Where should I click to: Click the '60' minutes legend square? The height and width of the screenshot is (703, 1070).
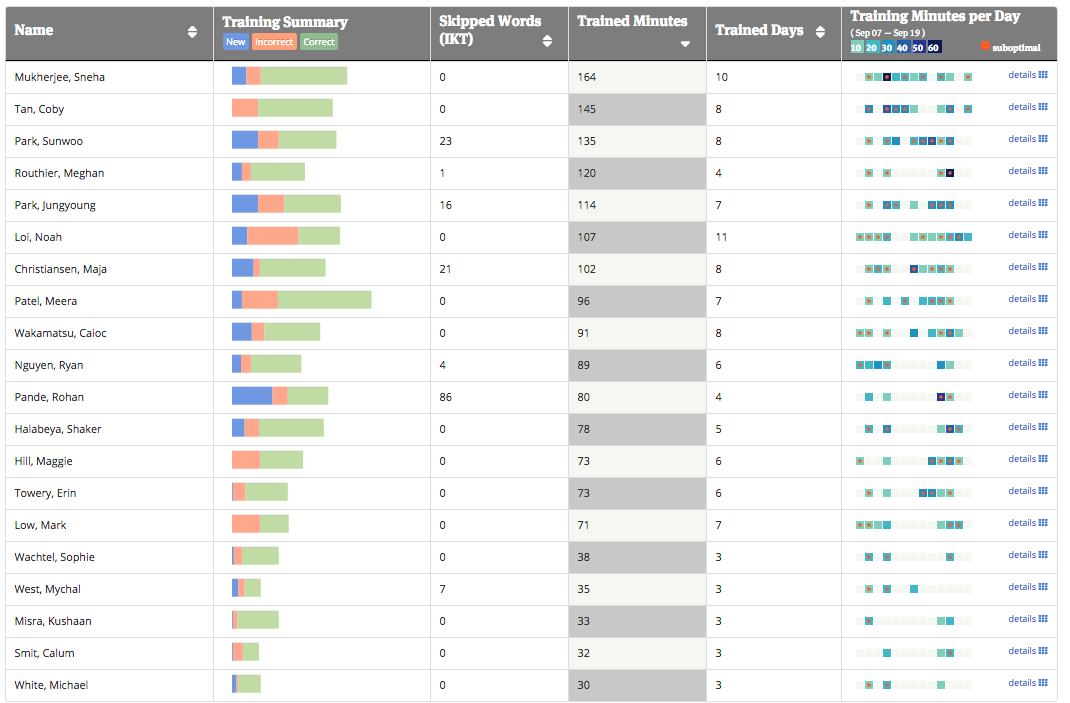(x=934, y=47)
